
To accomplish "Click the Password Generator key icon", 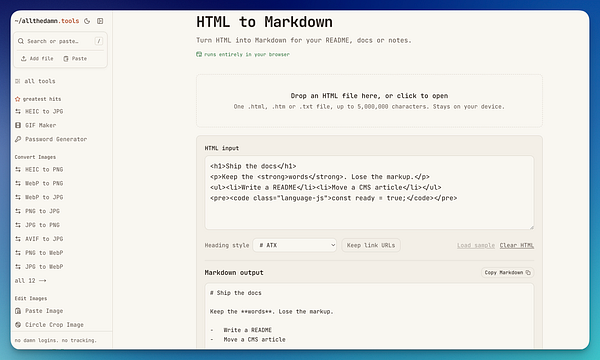I will (18, 139).
